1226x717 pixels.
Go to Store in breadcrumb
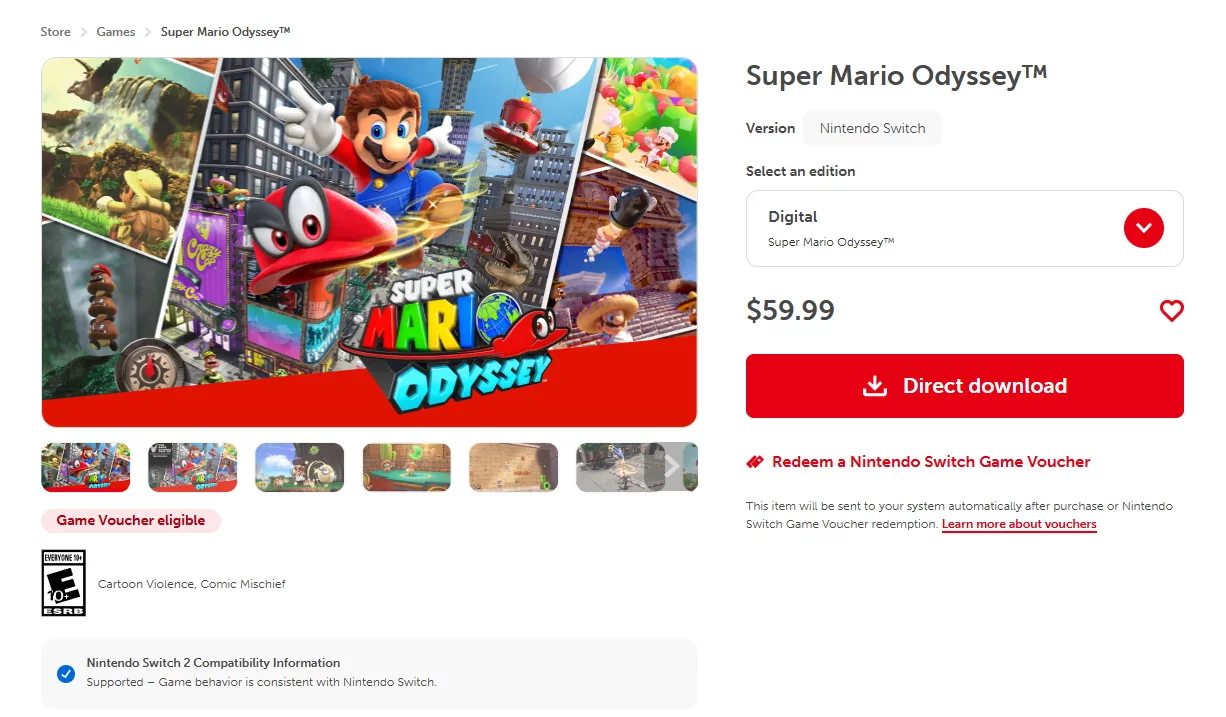[55, 32]
